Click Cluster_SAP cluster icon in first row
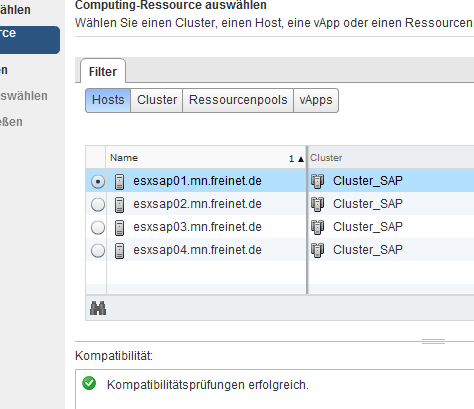Viewport: 474px width, 409px height. tap(317, 181)
